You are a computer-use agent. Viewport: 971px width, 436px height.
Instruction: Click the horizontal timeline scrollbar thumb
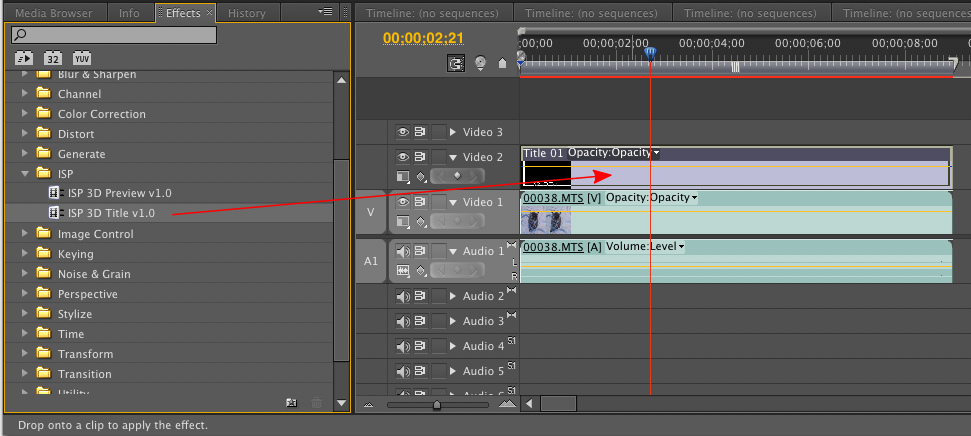558,404
